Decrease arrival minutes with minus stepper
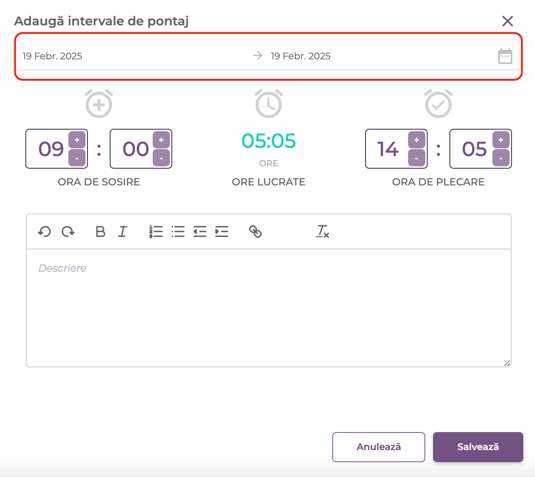This screenshot has height=477, width=535. [x=161, y=158]
